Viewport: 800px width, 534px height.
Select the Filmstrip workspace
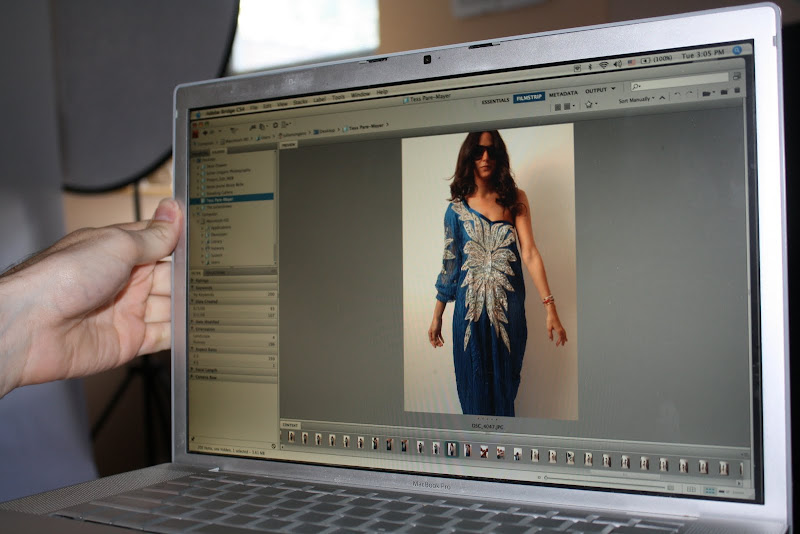tap(529, 97)
